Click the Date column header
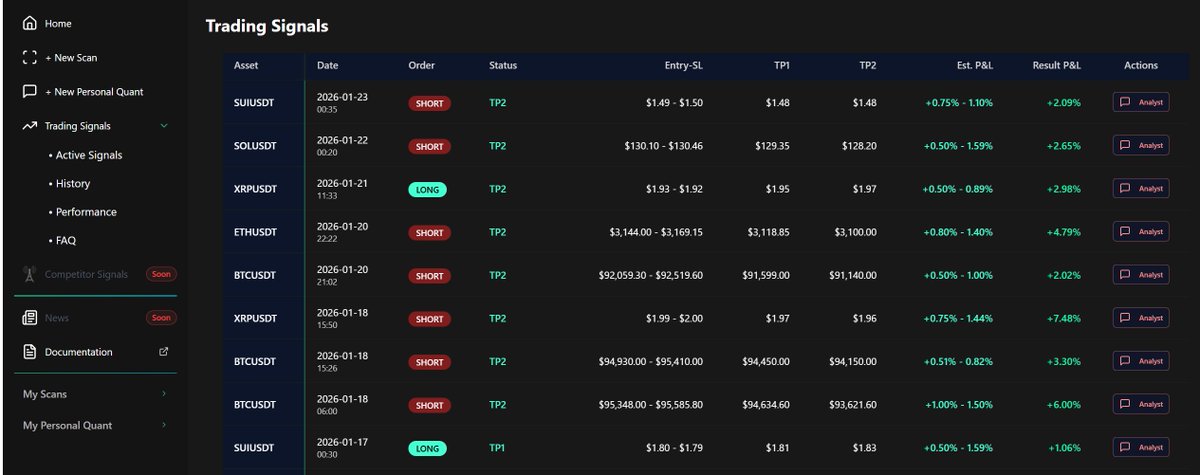The height and width of the screenshot is (475, 1200). [x=327, y=65]
